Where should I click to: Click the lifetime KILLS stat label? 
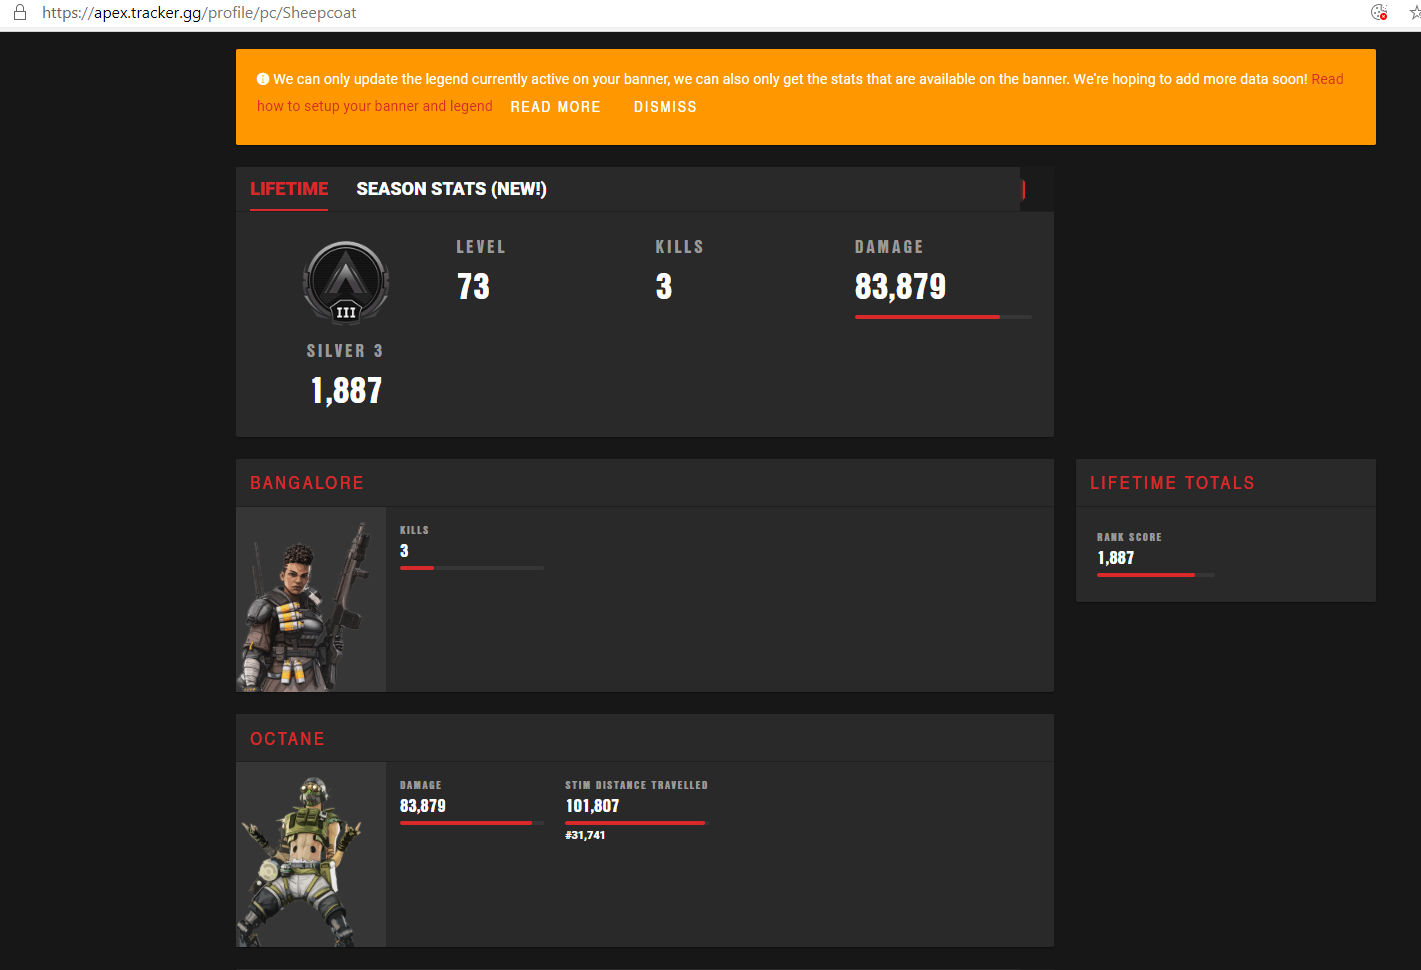[x=680, y=247]
